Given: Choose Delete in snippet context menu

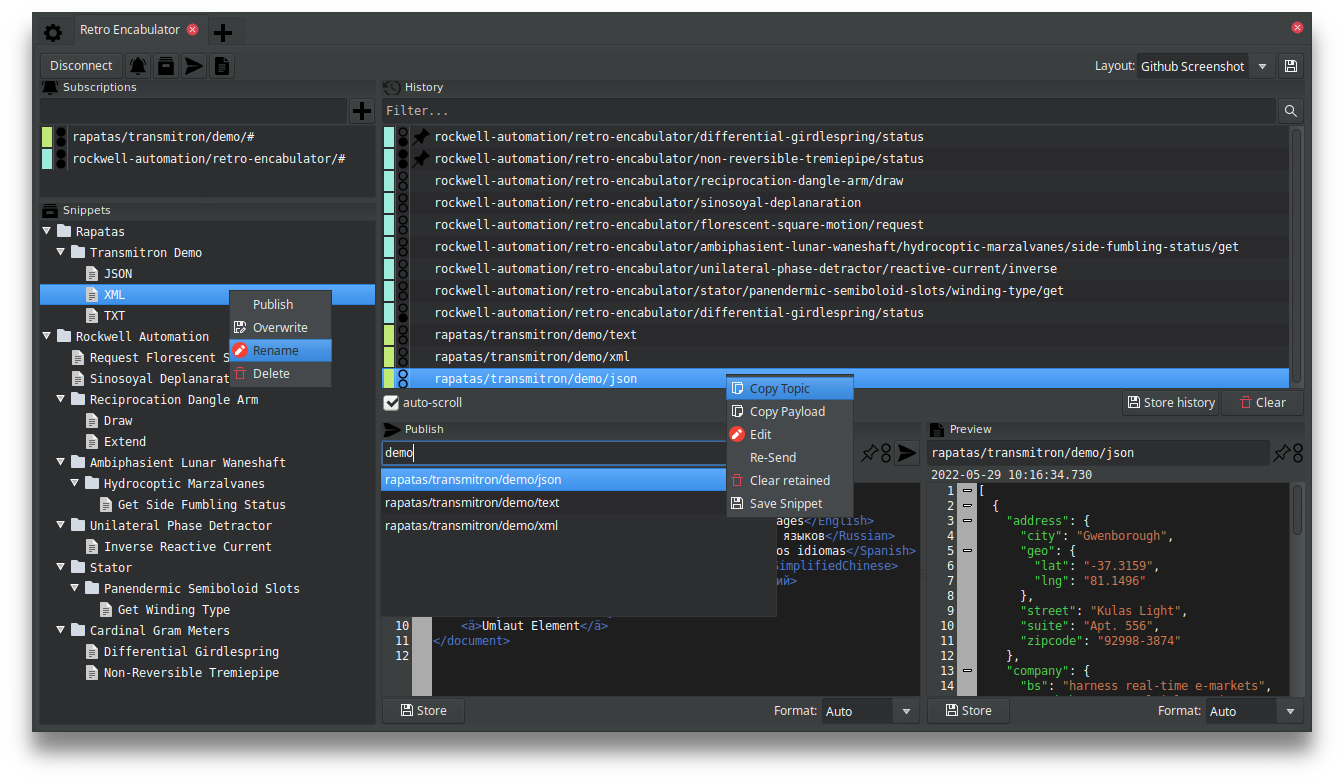Looking at the screenshot, I should (281, 373).
